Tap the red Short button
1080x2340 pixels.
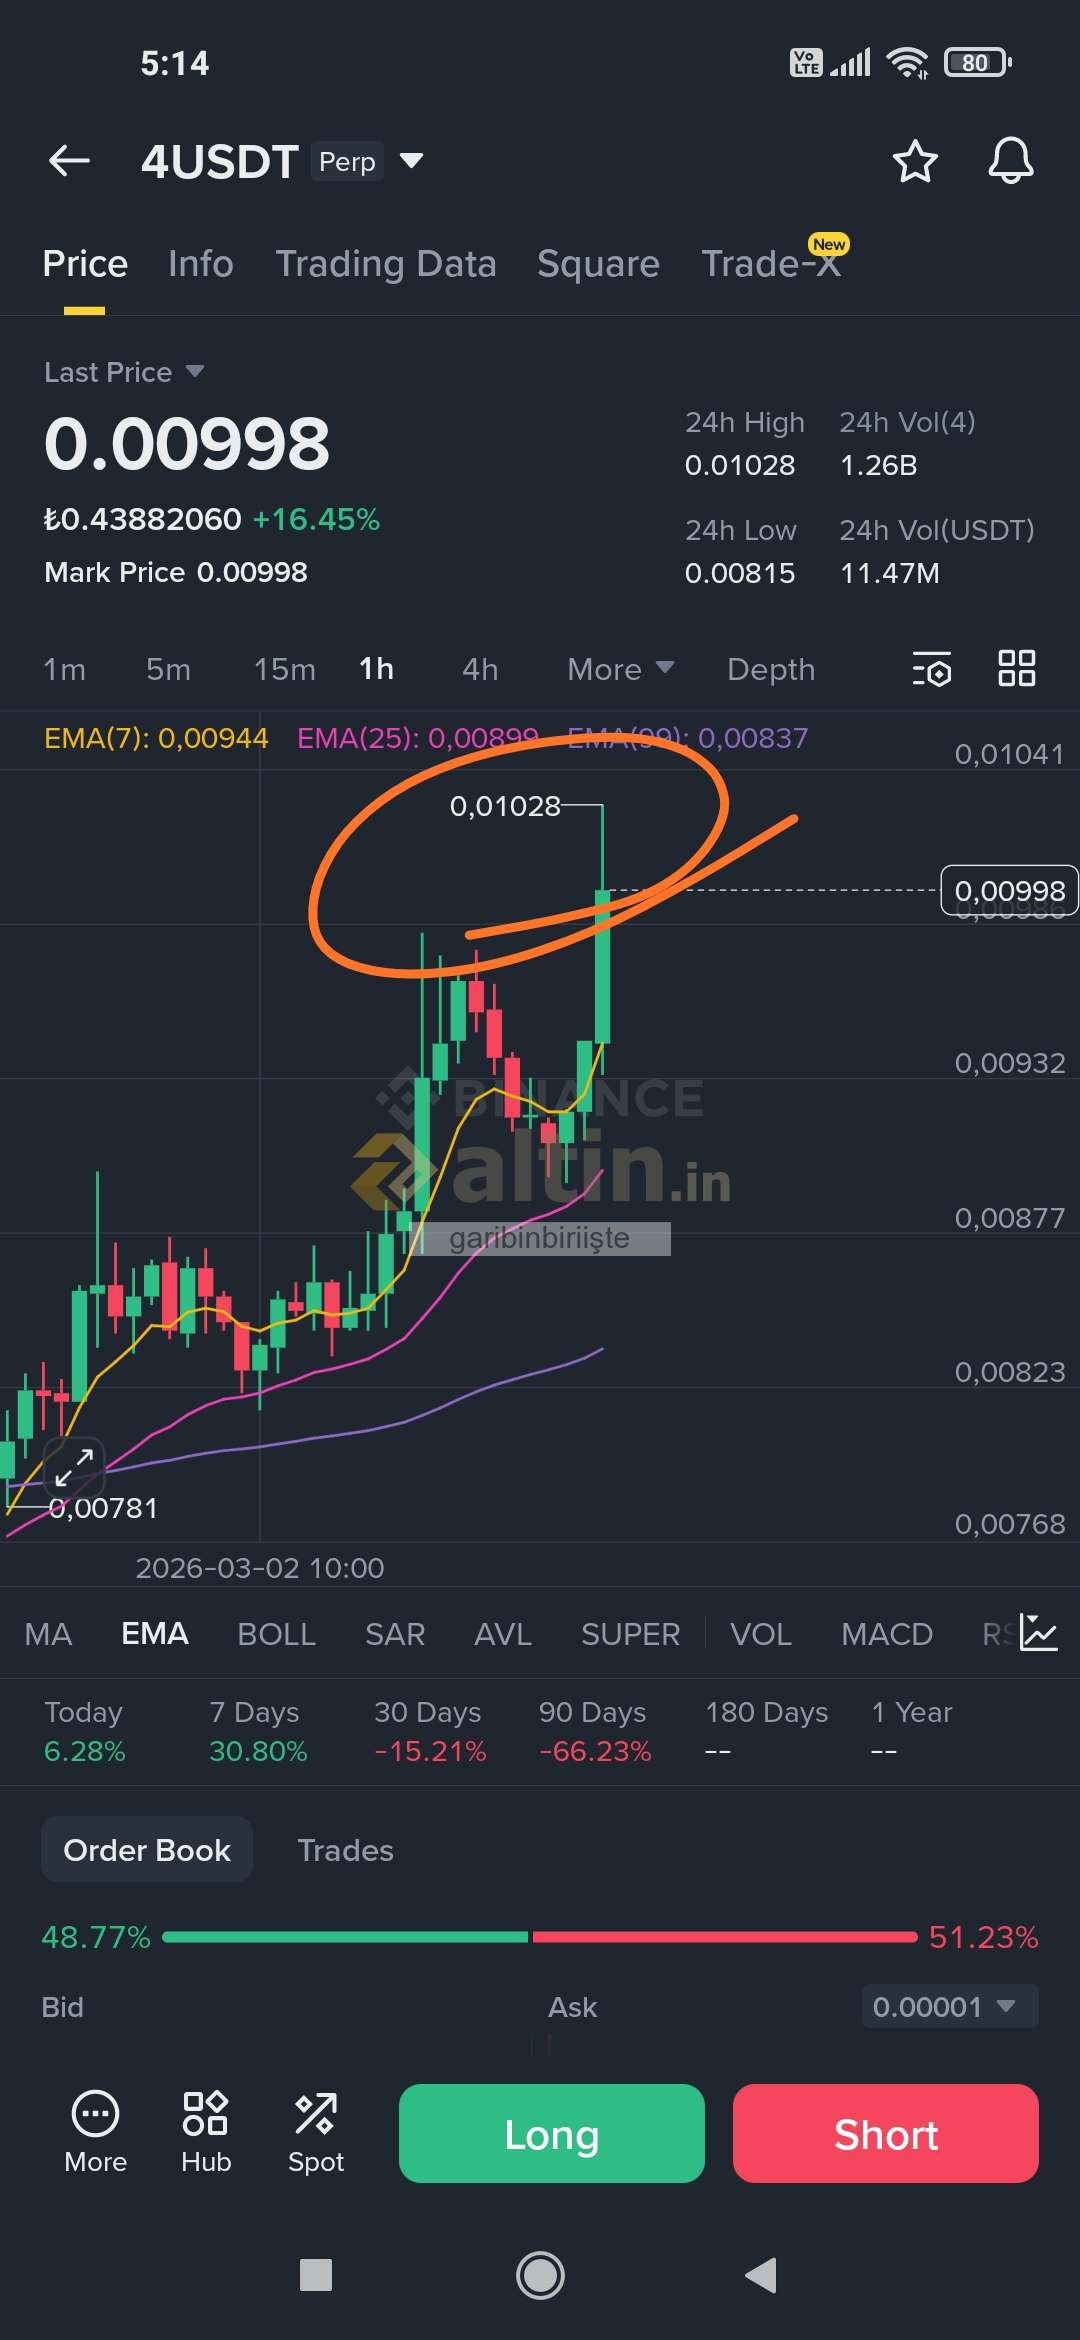coord(886,2133)
